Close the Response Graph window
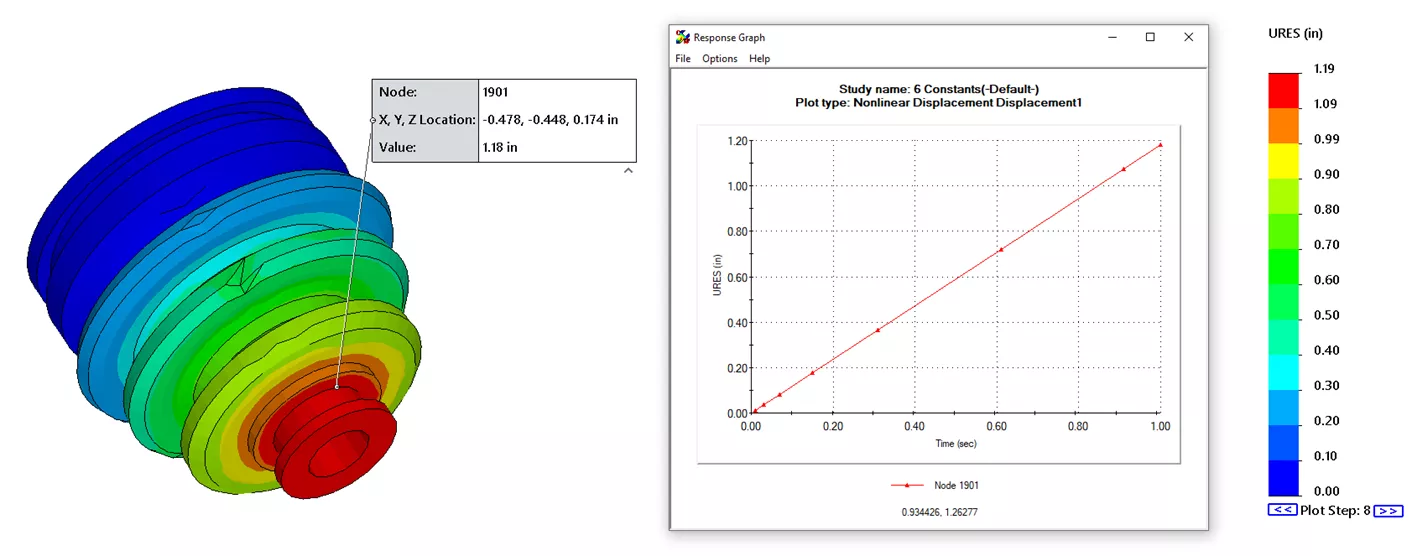1412x556 pixels. point(1188,37)
